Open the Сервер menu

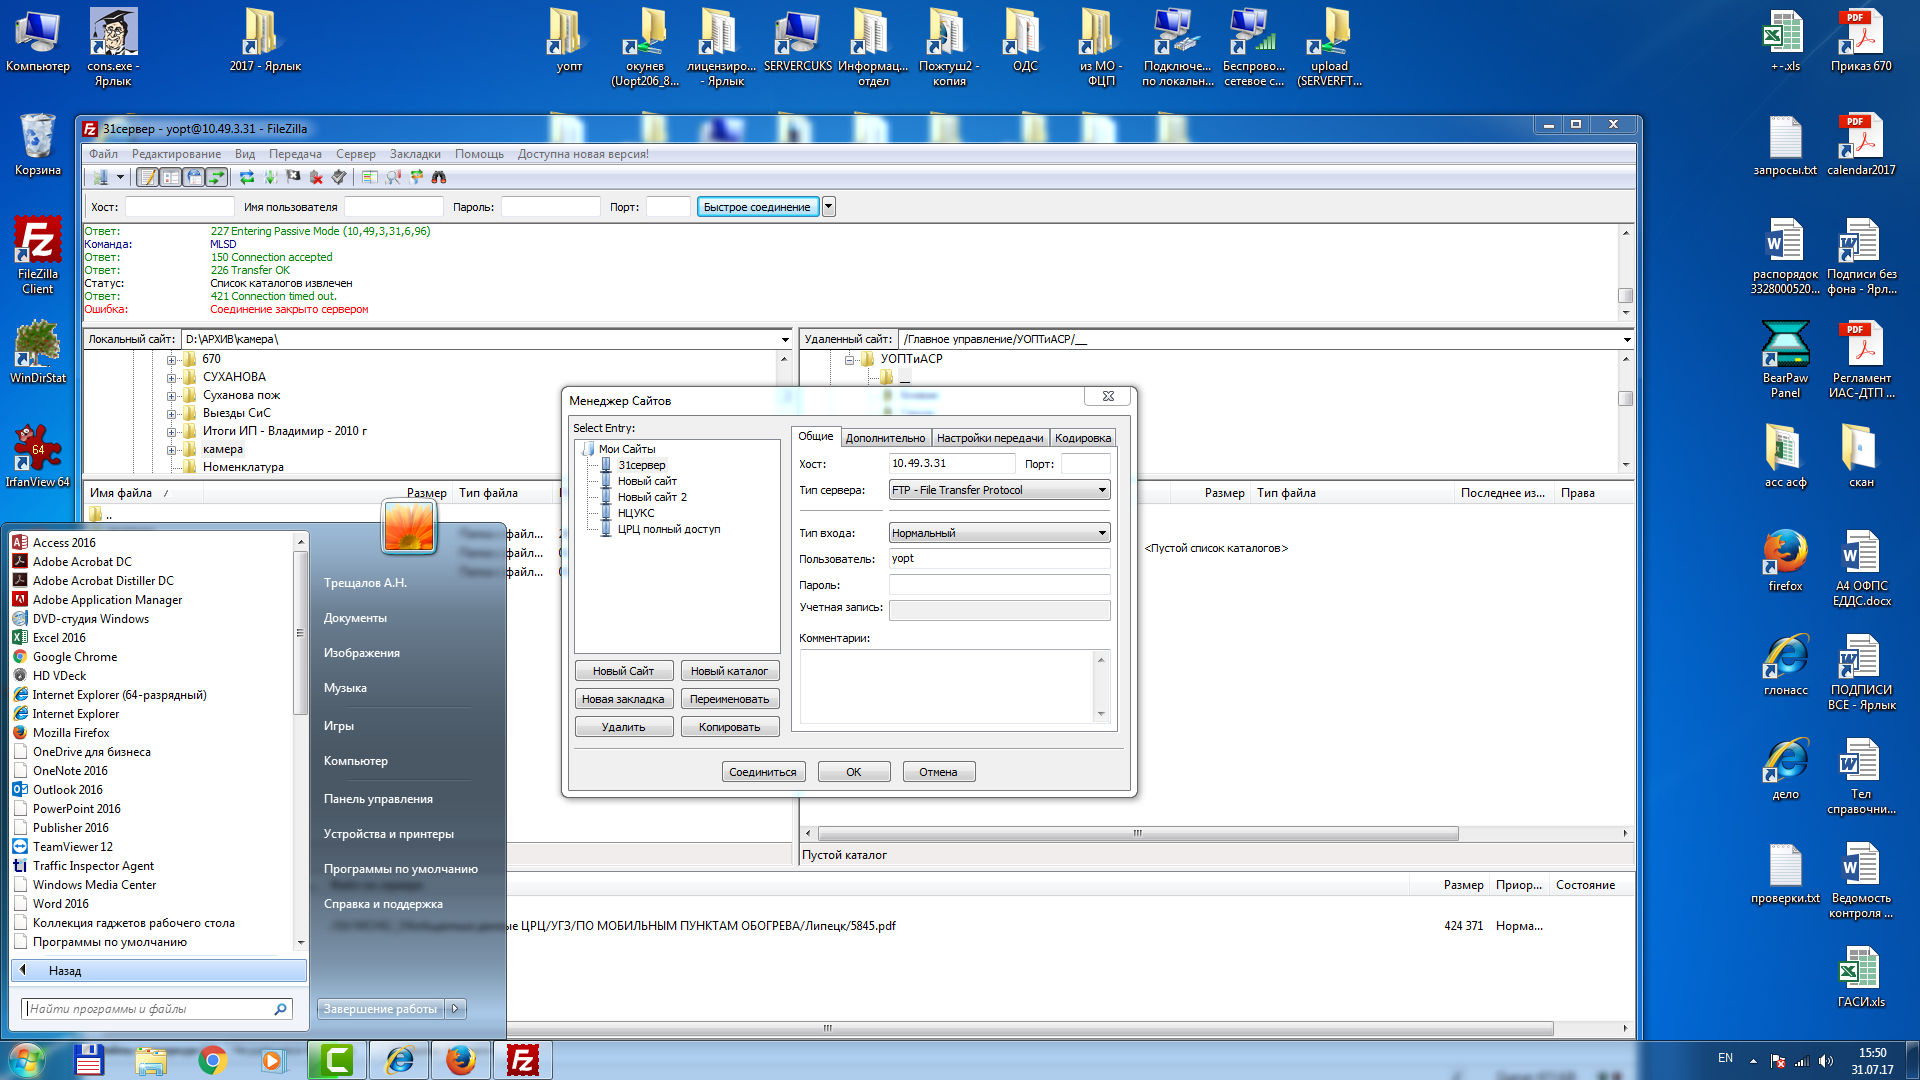coord(355,154)
